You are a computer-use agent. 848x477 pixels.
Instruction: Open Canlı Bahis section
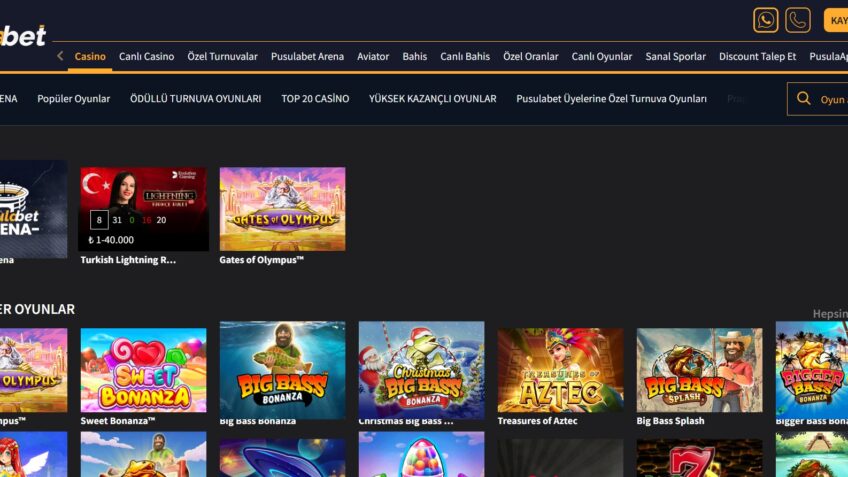pos(465,56)
